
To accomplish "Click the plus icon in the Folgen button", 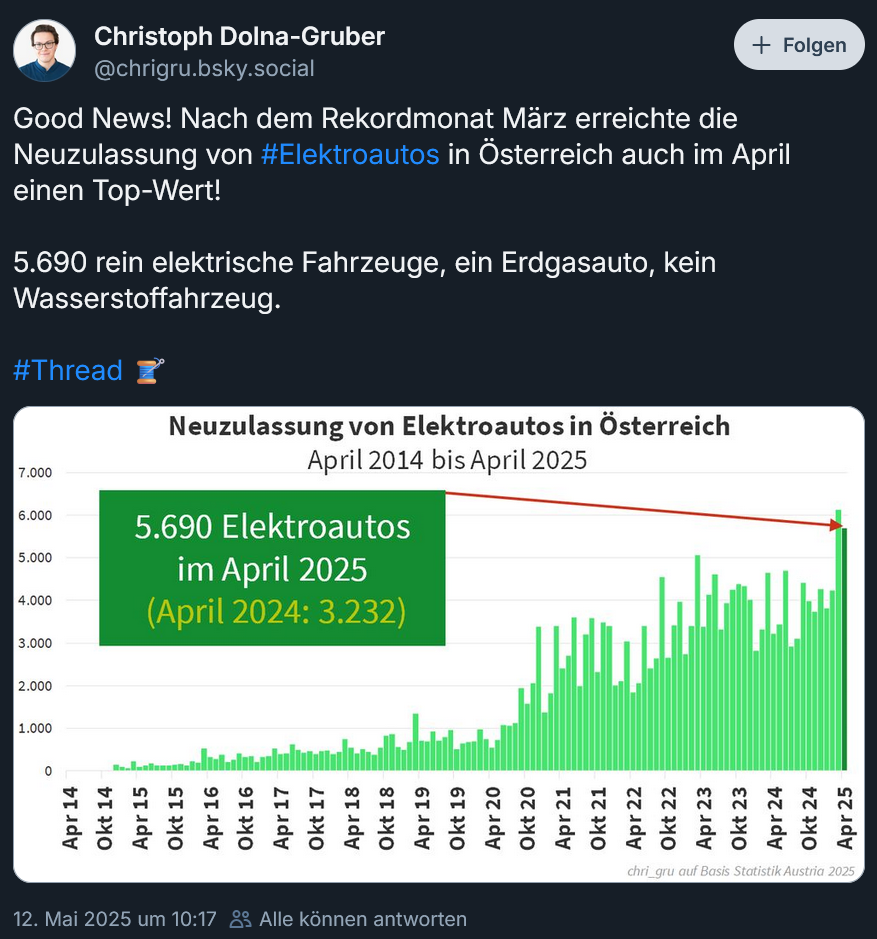I will pyautogui.click(x=762, y=45).
